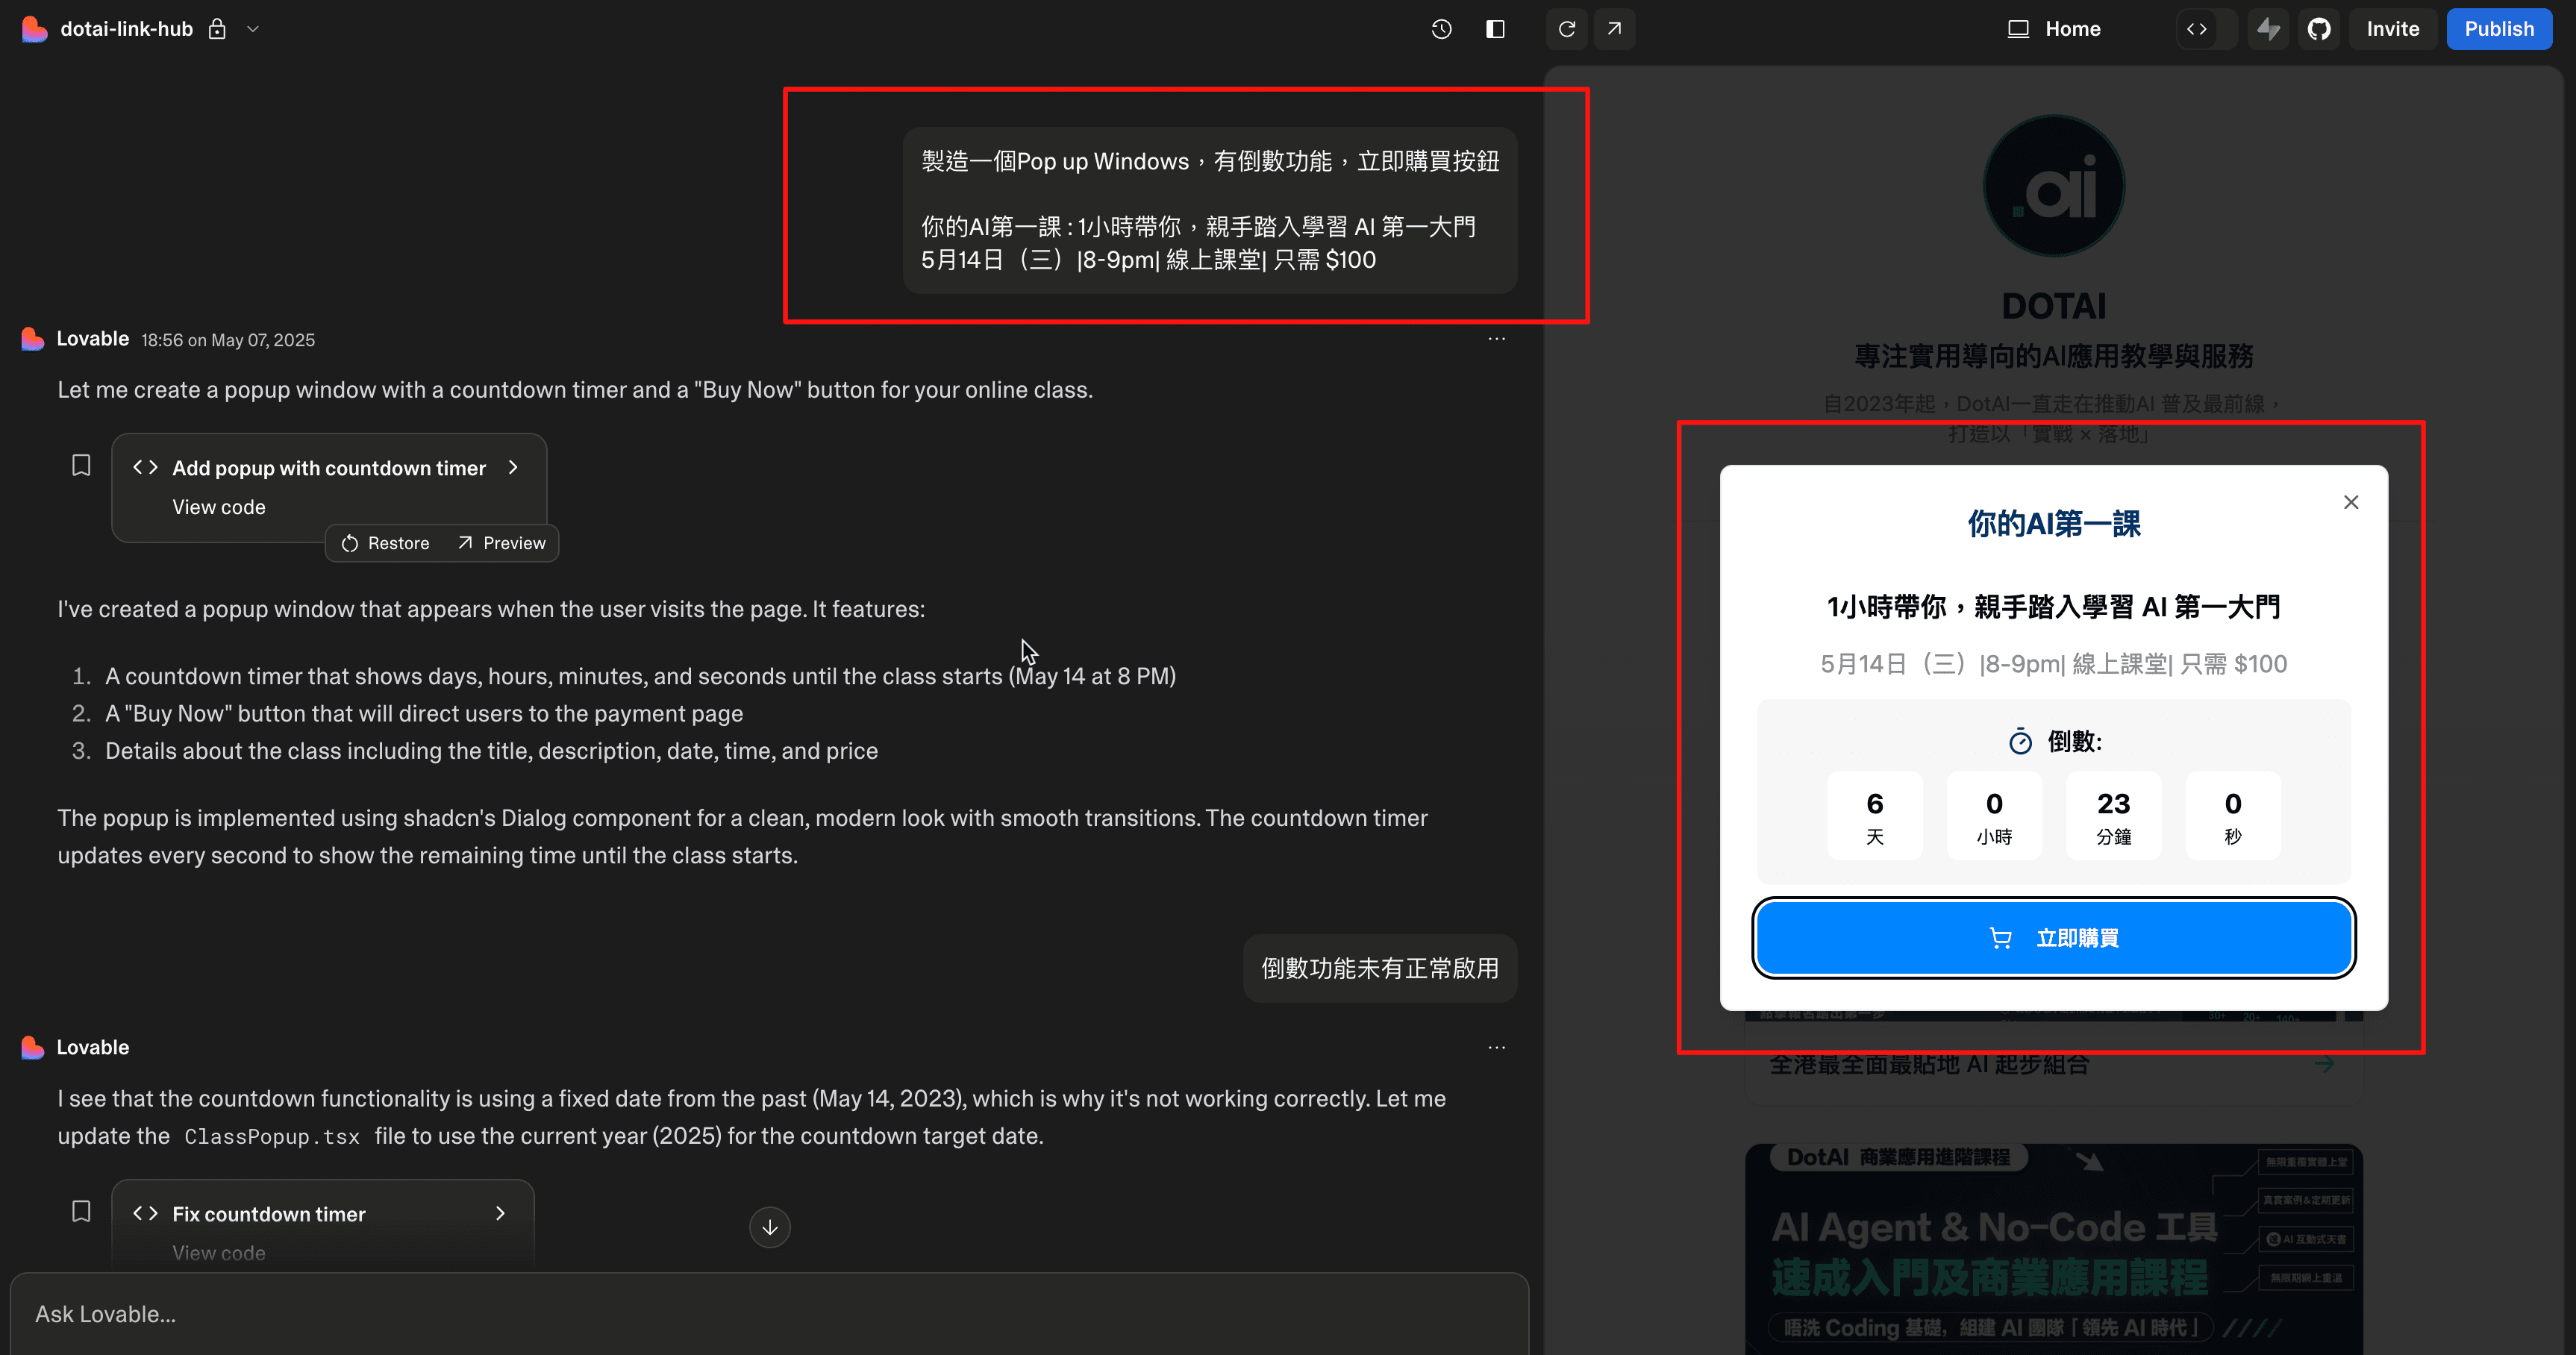
Task: Refresh the preview with the reload icon
Action: tap(1567, 29)
